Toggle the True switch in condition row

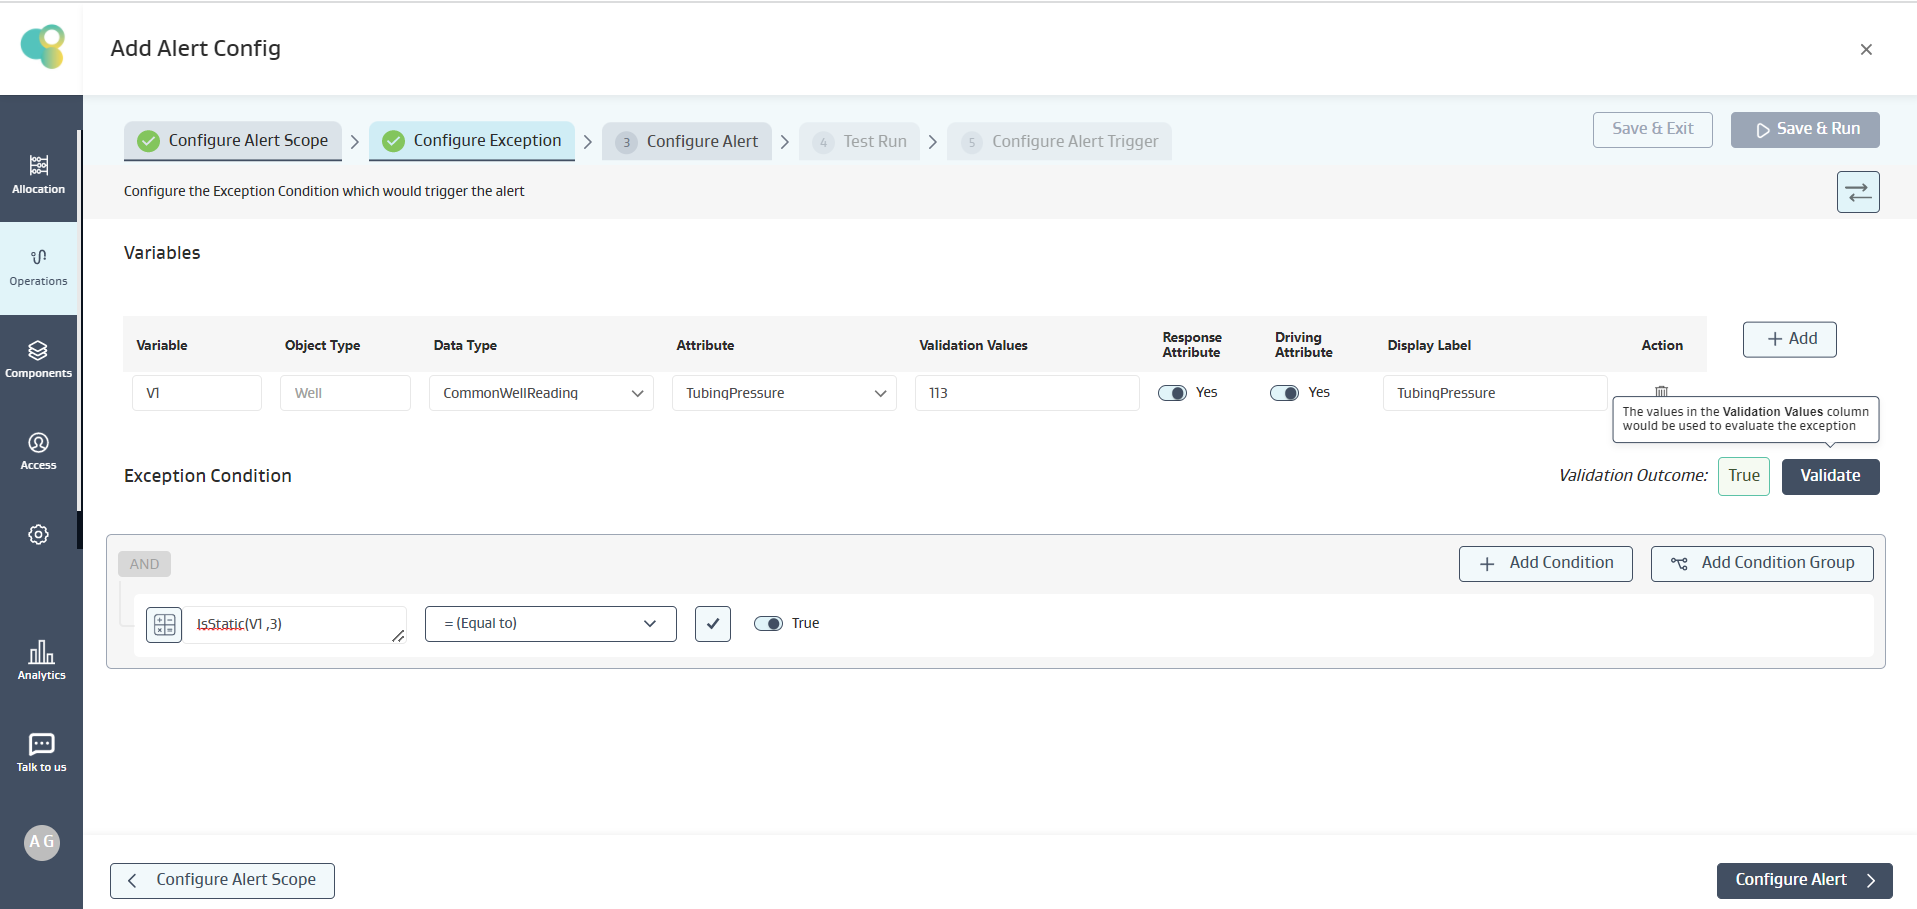[768, 623]
